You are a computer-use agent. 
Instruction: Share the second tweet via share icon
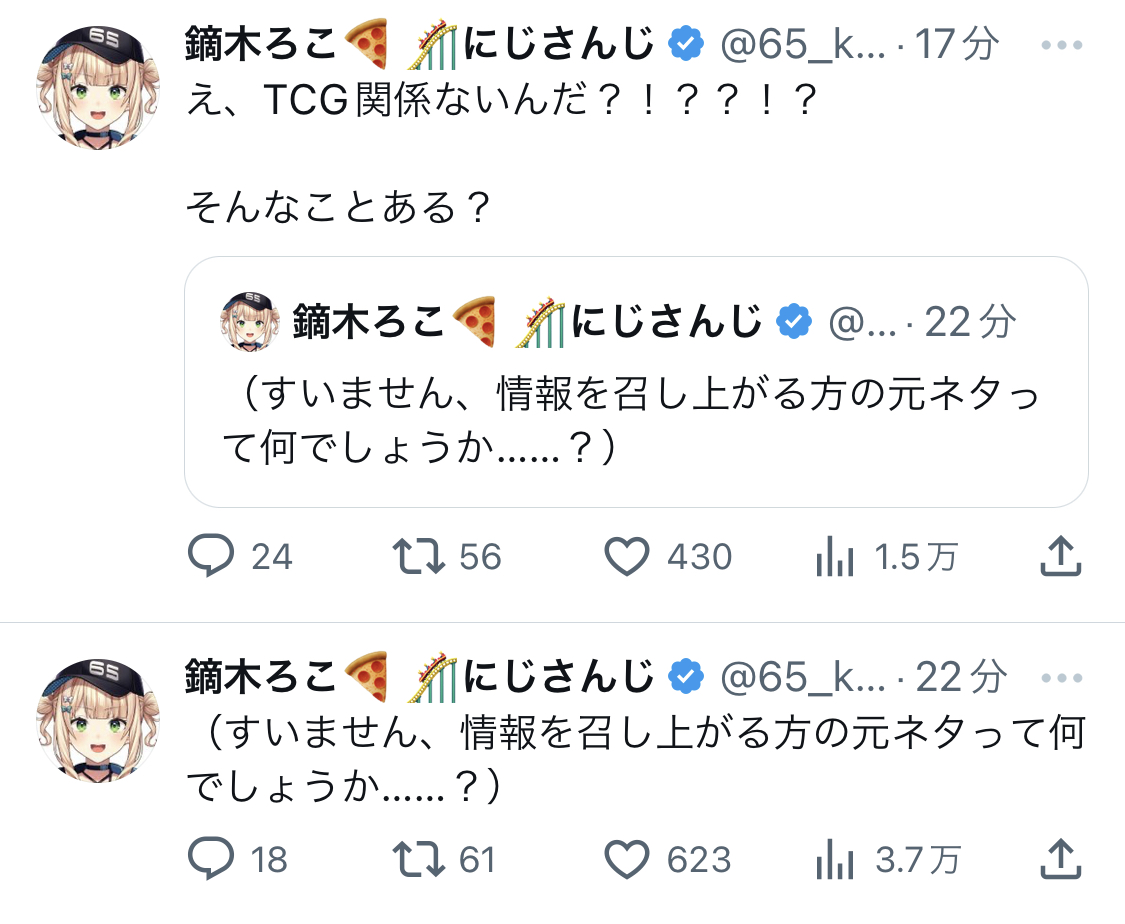(x=1061, y=859)
